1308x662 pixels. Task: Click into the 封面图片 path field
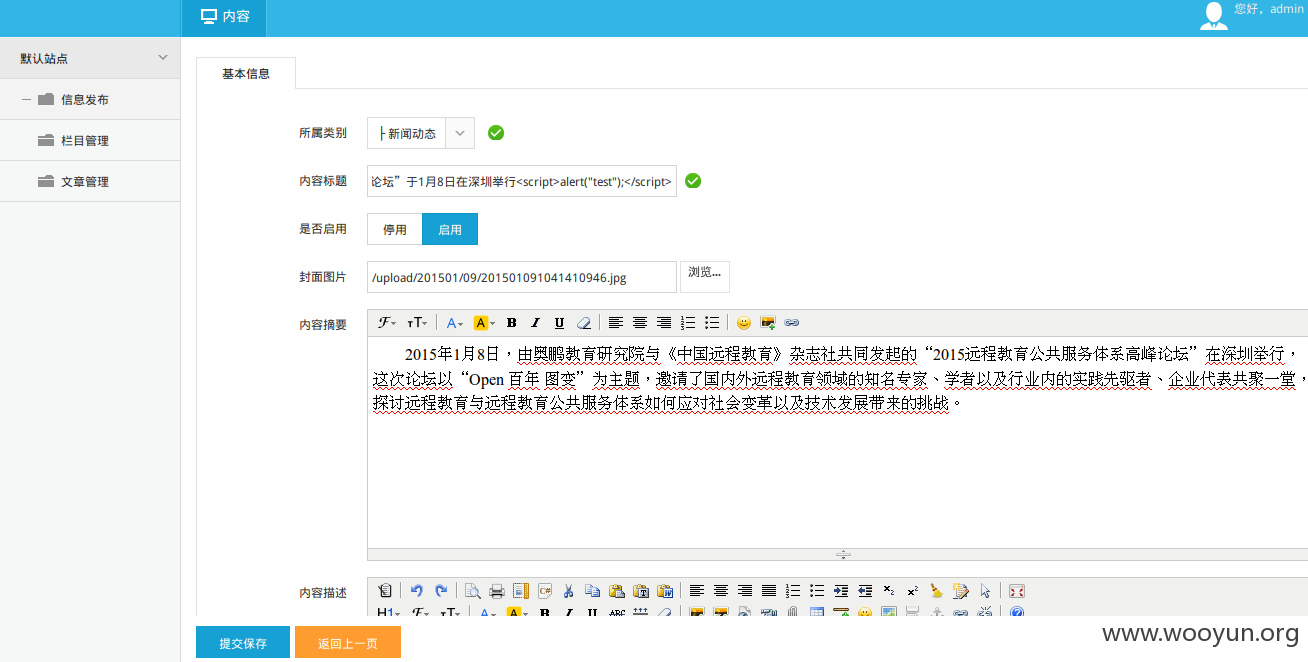(522, 277)
